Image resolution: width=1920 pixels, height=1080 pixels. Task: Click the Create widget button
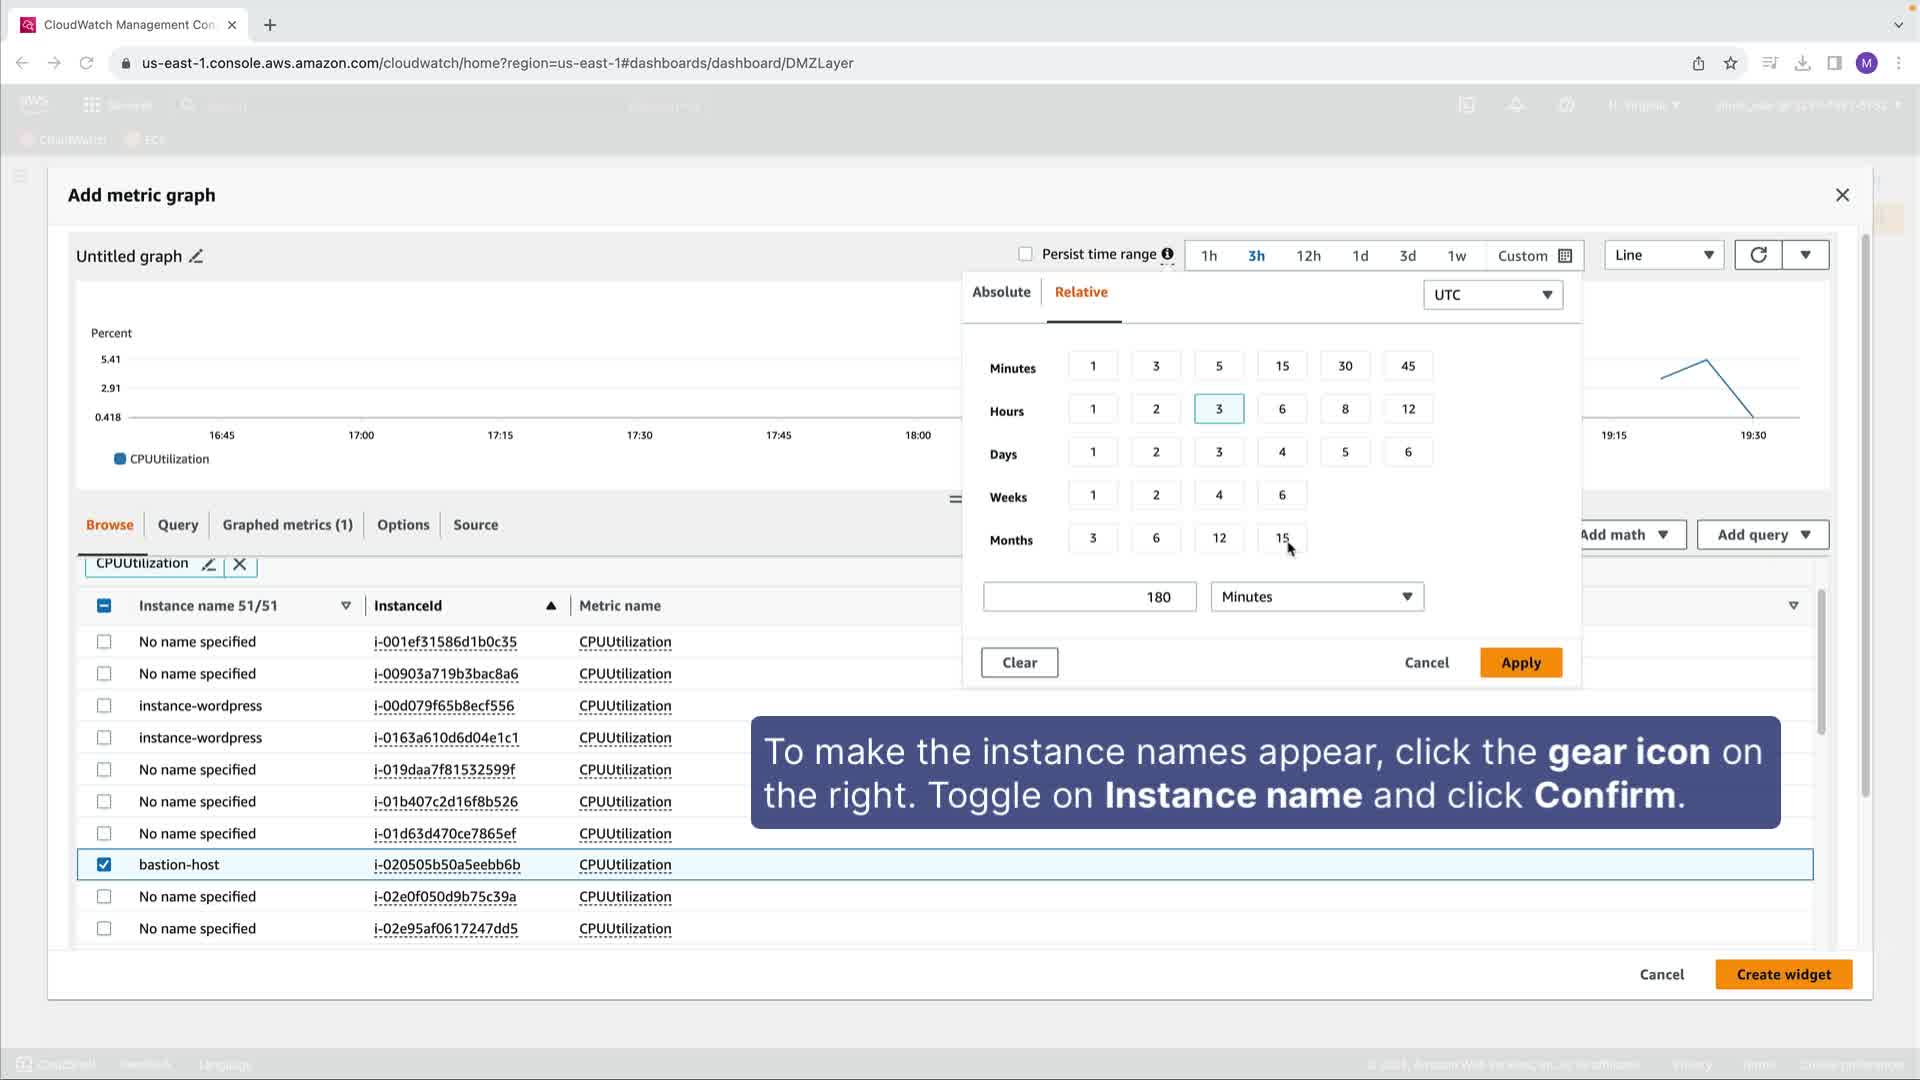pyautogui.click(x=1783, y=974)
